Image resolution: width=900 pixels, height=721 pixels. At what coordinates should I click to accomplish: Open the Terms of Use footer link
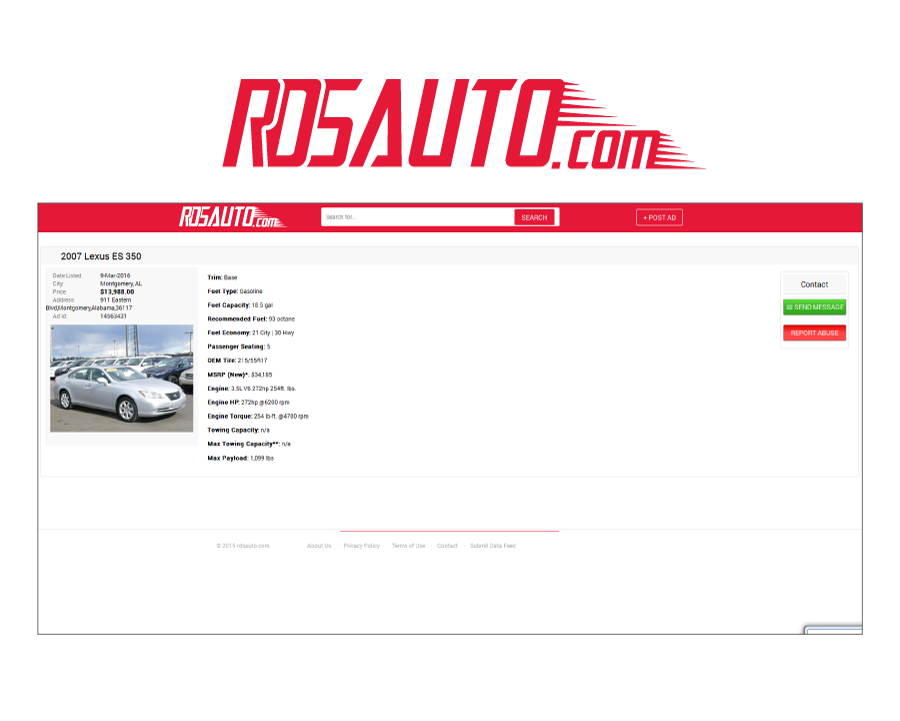pos(409,546)
